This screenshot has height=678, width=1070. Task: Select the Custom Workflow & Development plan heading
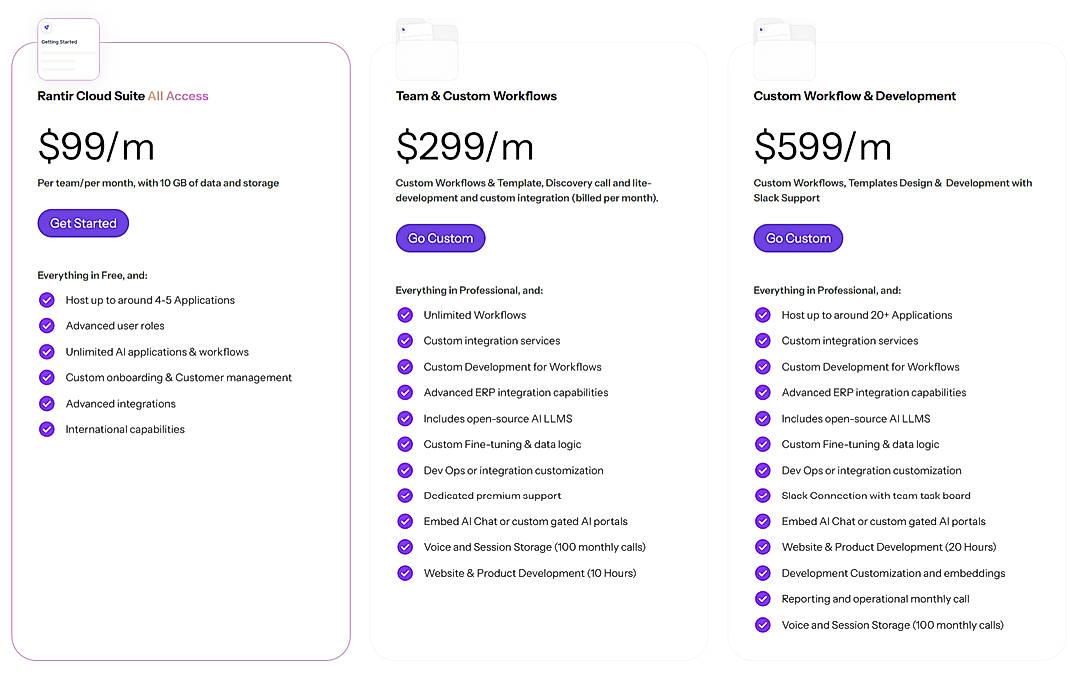click(x=854, y=96)
